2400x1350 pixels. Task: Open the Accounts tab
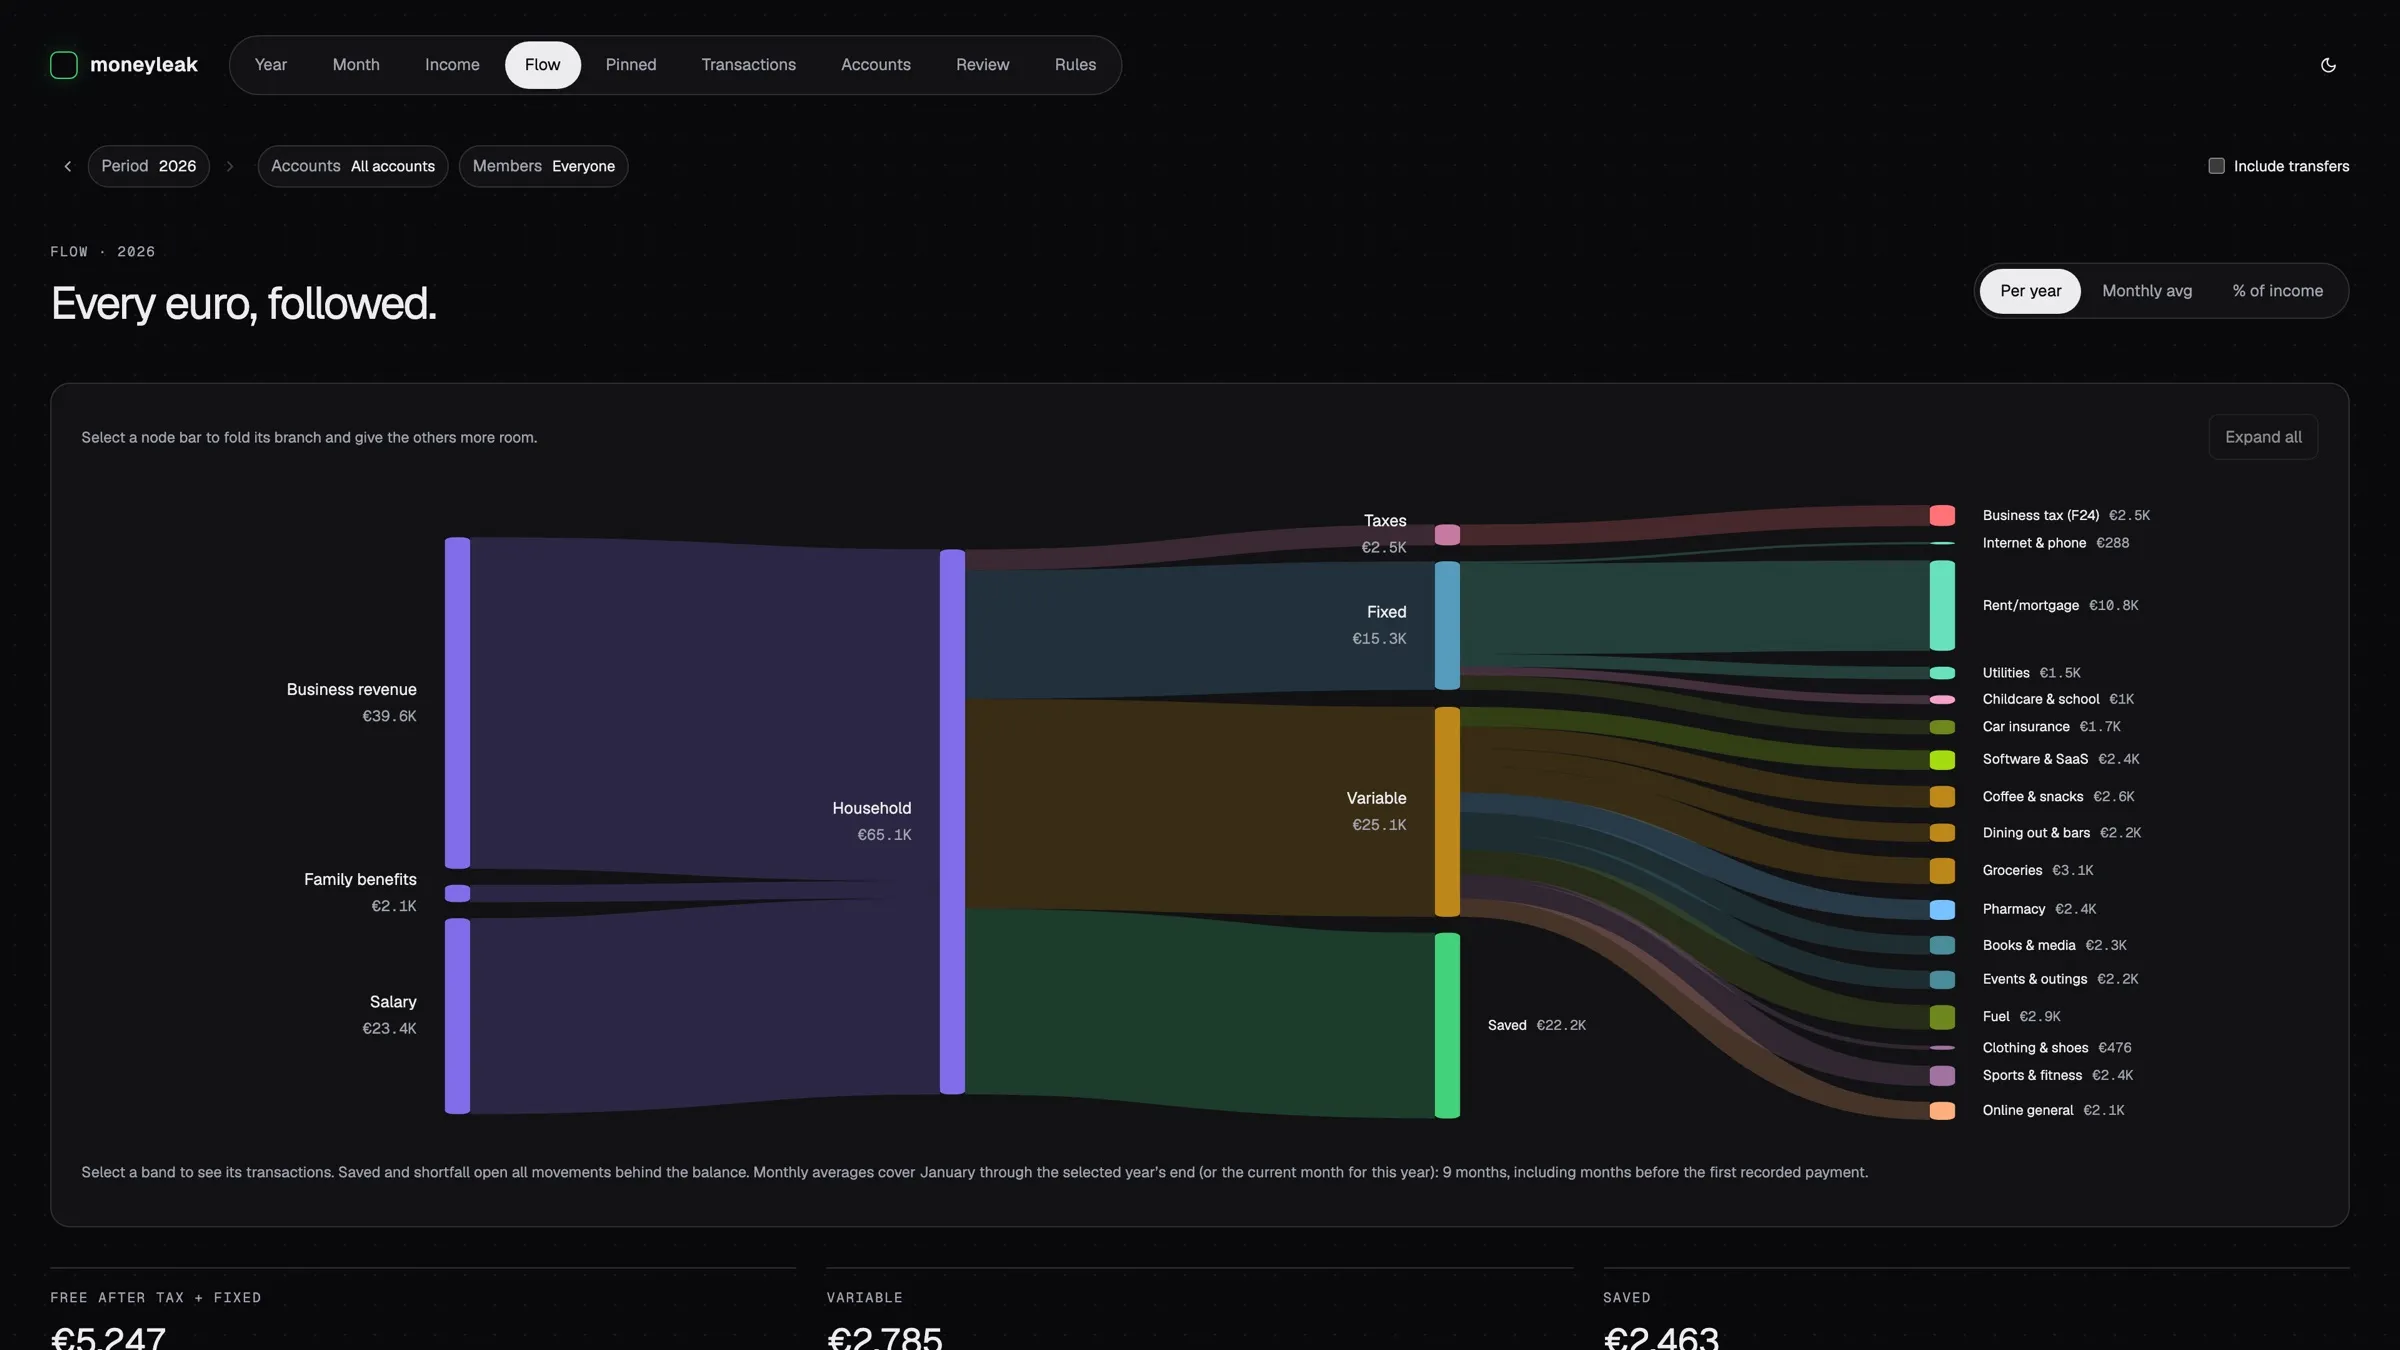[876, 65]
